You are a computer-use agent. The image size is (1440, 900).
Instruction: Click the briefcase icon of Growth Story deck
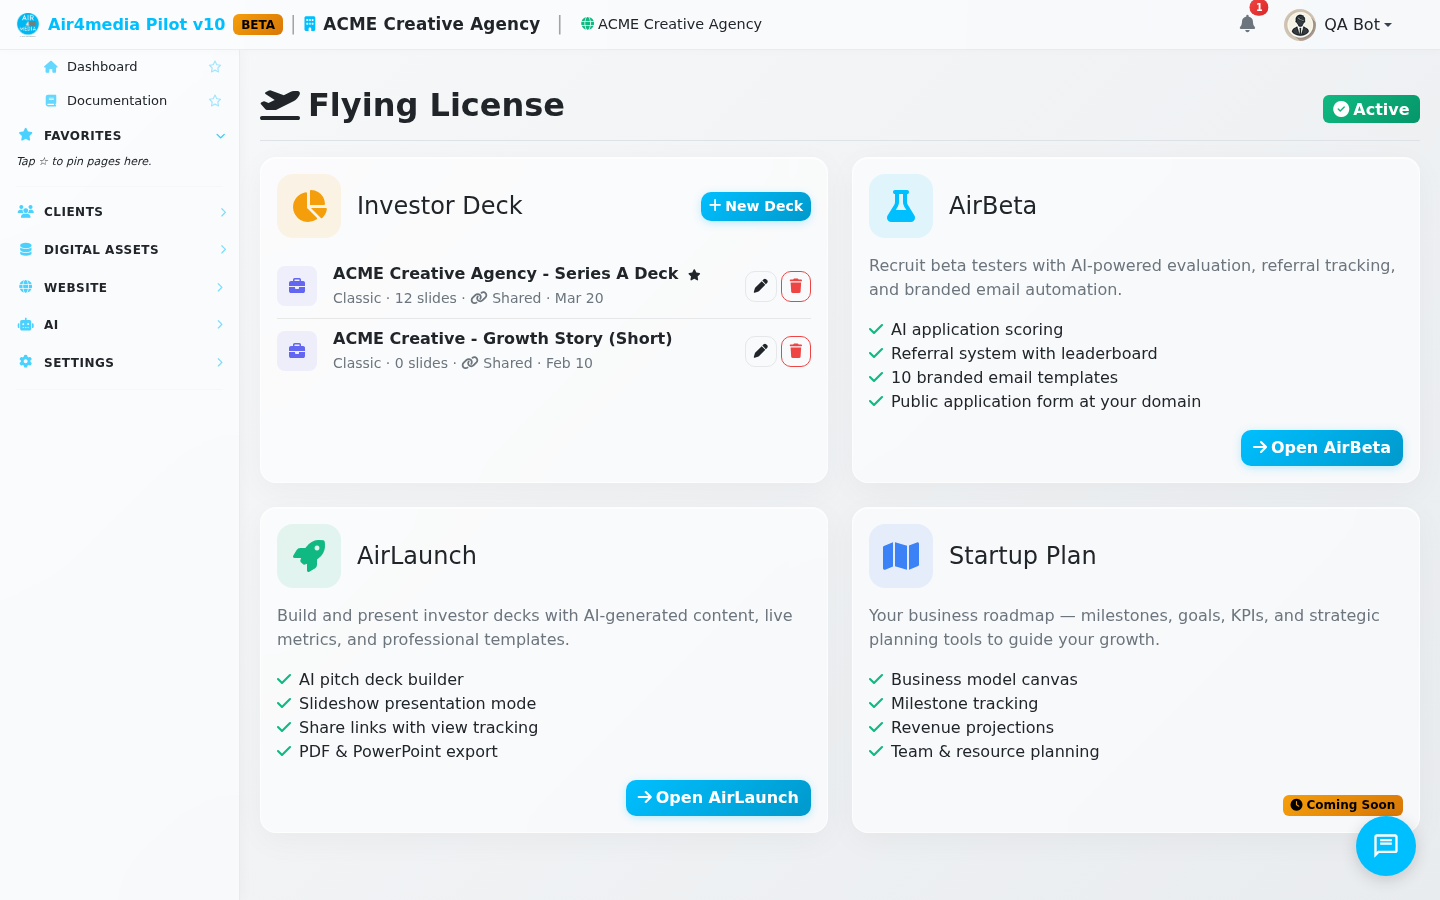click(x=297, y=351)
